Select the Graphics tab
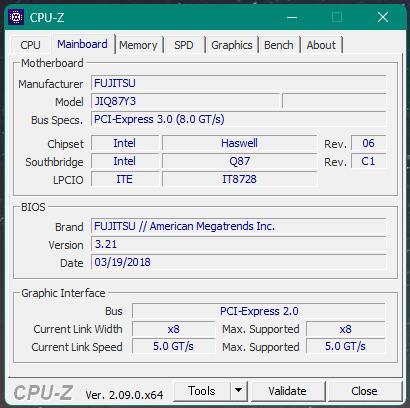The height and width of the screenshot is (408, 410). (232, 45)
